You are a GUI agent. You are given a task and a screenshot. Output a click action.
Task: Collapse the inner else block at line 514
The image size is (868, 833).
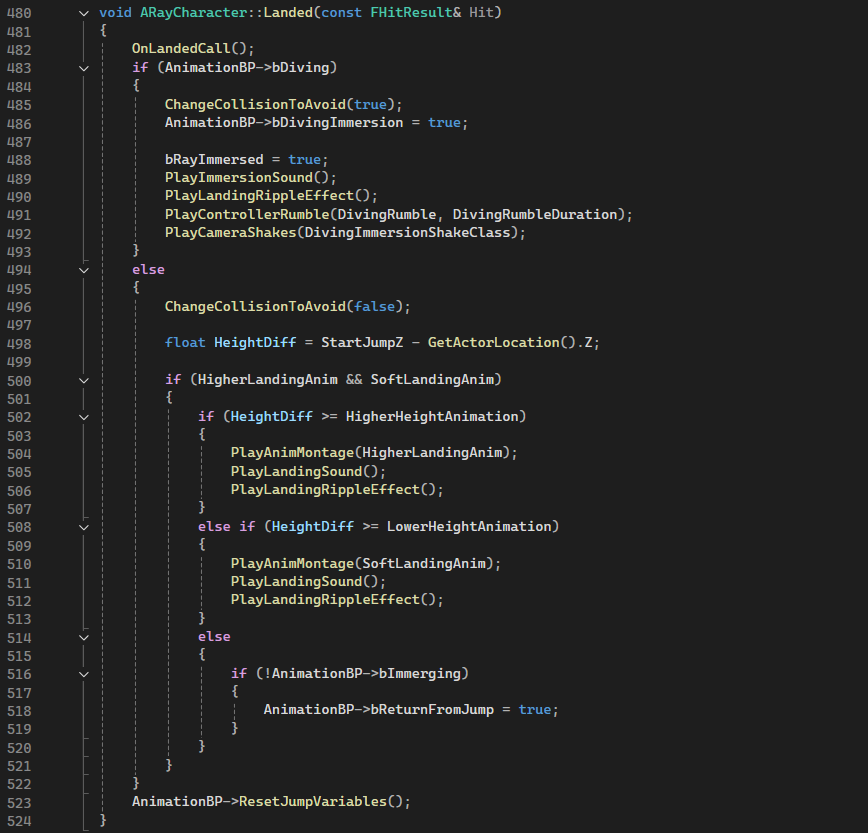84,637
